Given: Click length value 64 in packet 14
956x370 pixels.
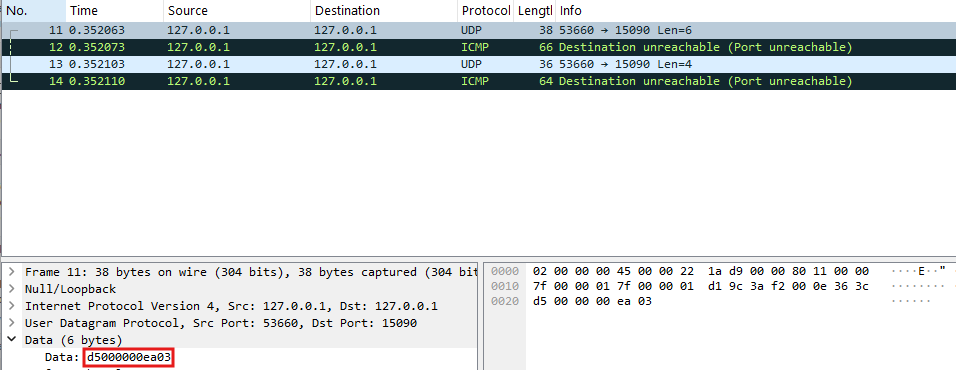Looking at the screenshot, I should tap(546, 81).
